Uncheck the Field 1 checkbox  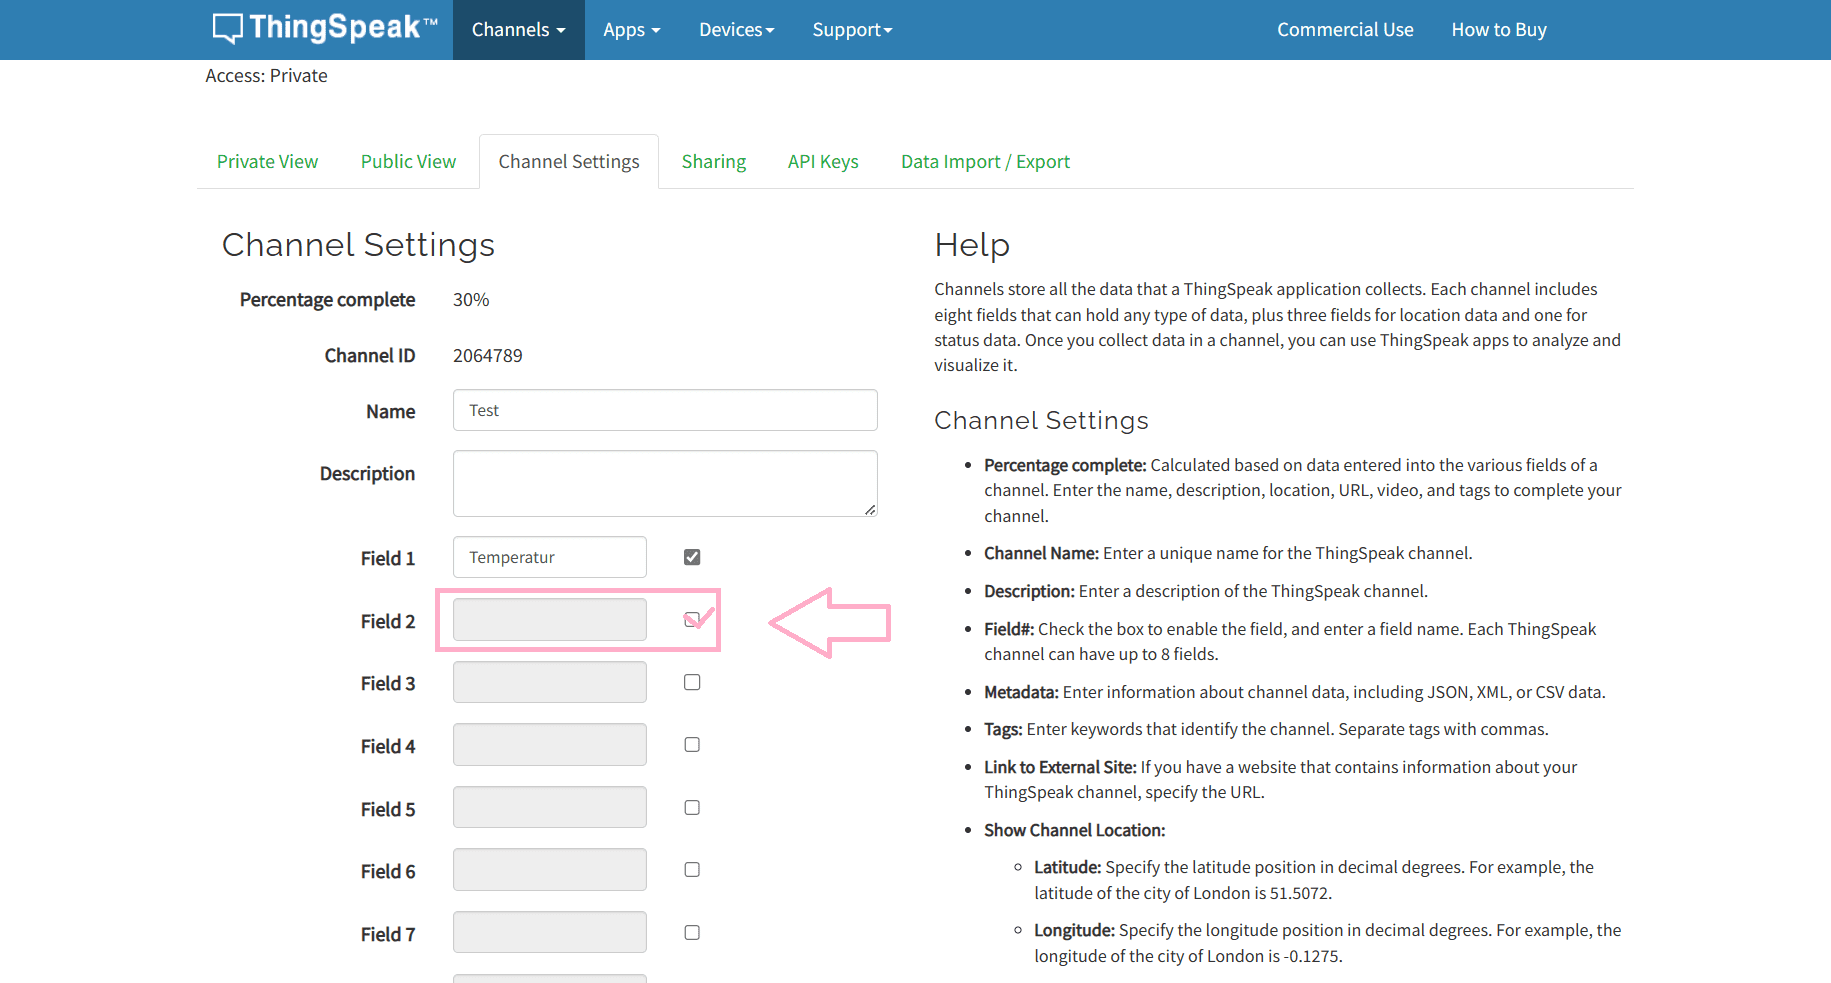click(x=692, y=557)
